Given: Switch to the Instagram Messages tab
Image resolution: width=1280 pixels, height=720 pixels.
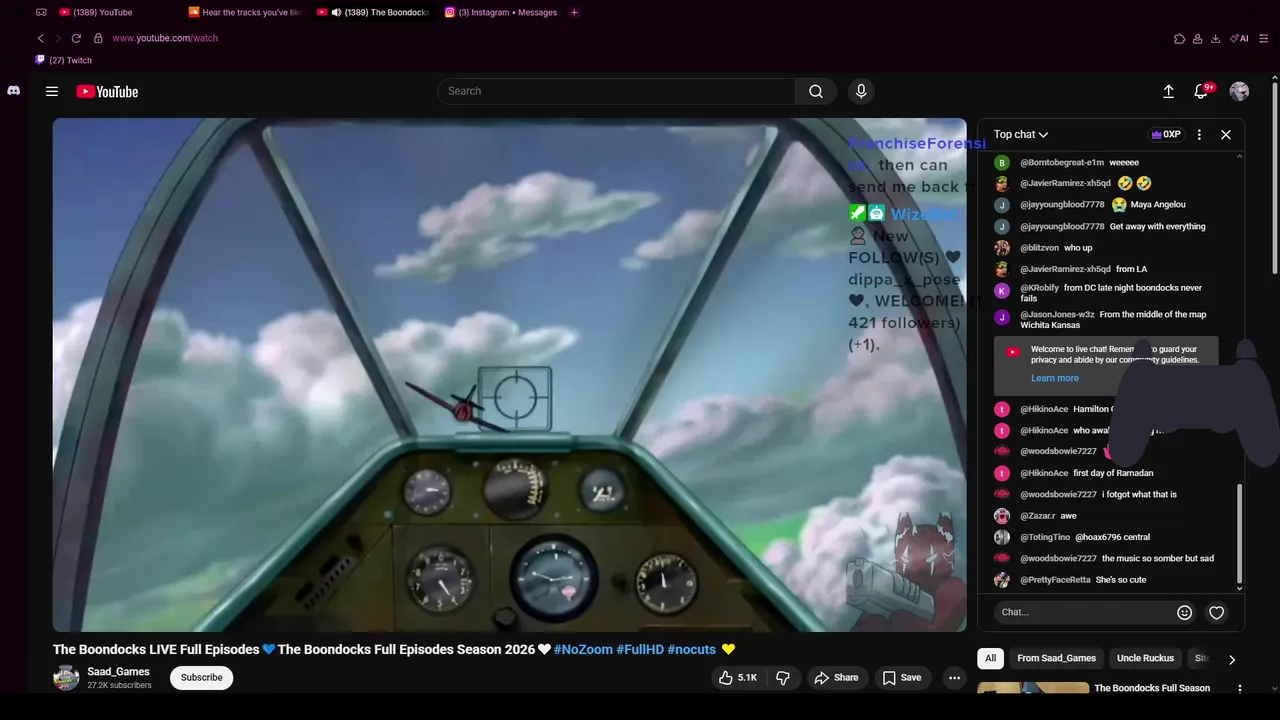Looking at the screenshot, I should (x=501, y=12).
